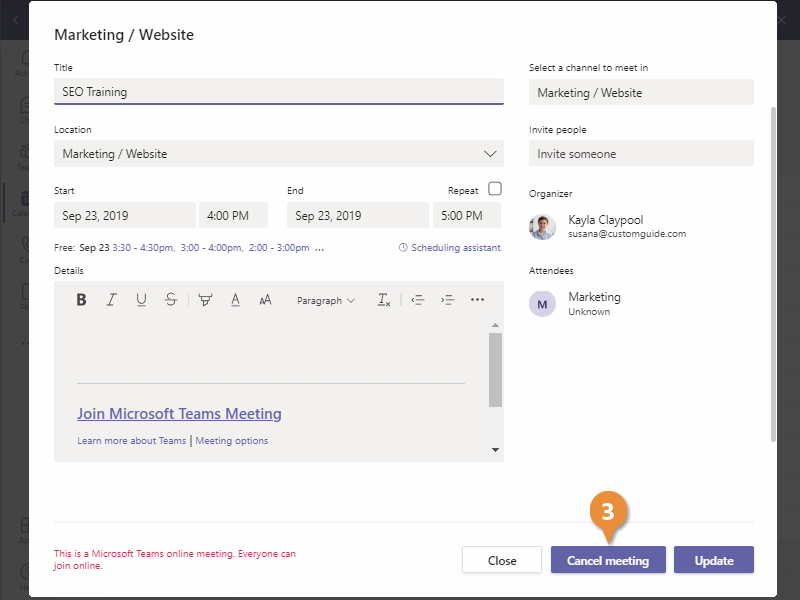Open the Paragraph style dropdown

(x=325, y=300)
